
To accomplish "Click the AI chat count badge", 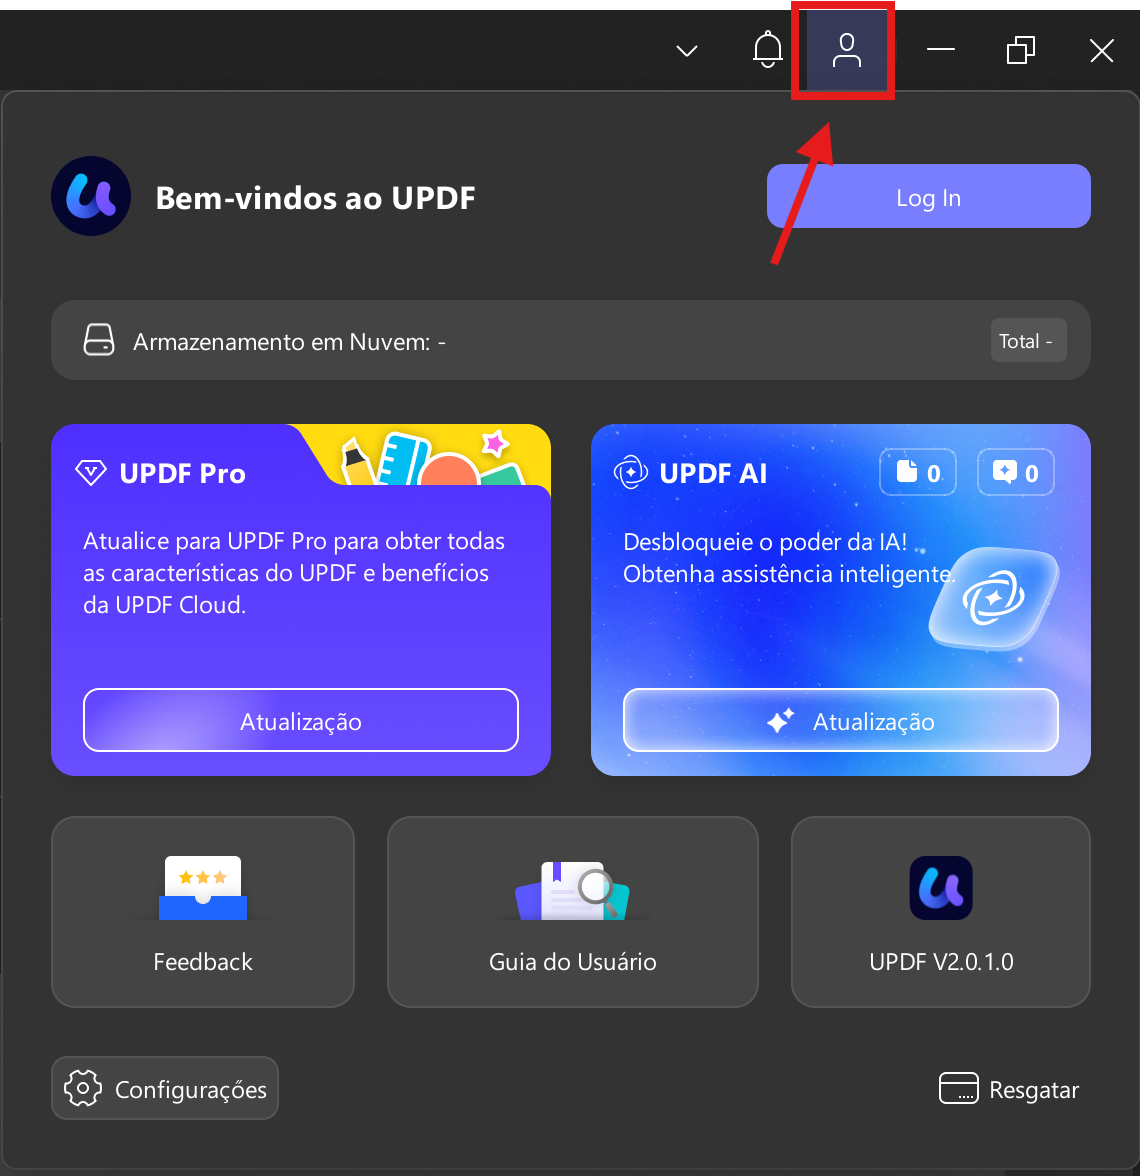I will tap(1016, 472).
